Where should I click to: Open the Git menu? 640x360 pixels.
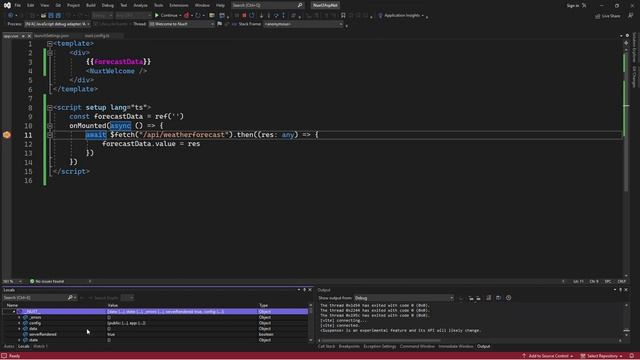tap(58, 5)
